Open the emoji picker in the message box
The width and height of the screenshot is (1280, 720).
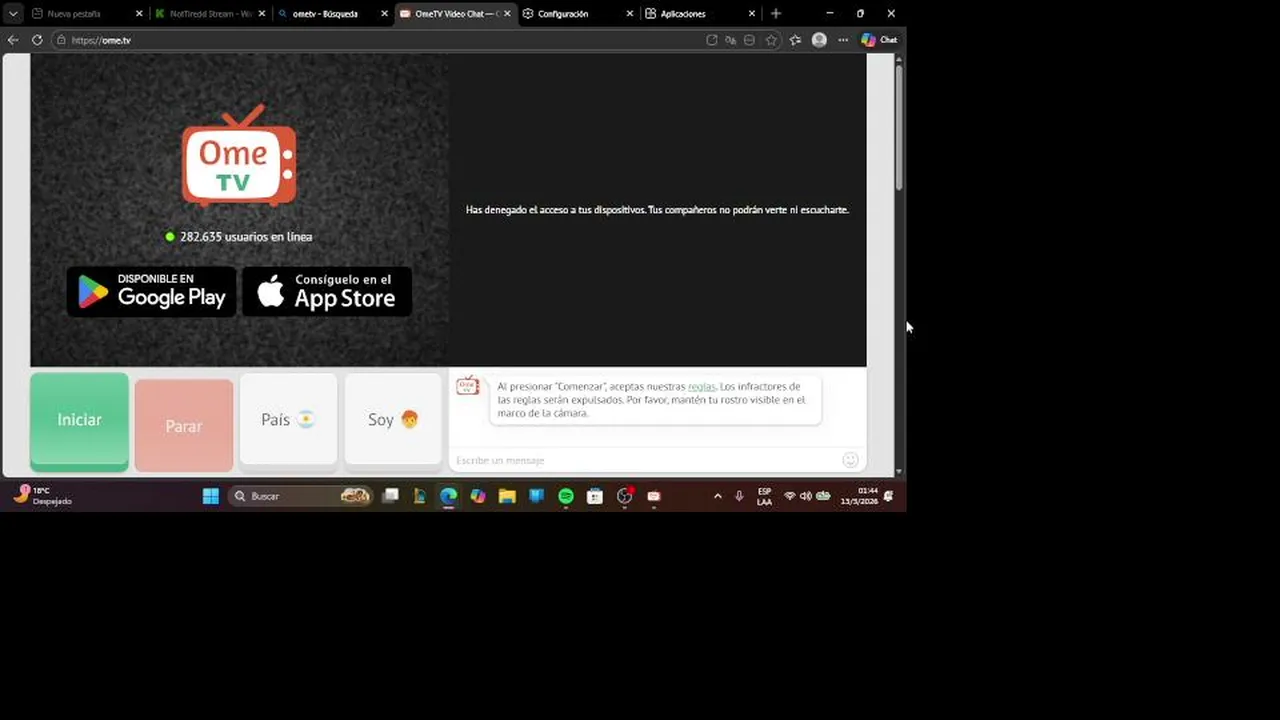(x=850, y=460)
